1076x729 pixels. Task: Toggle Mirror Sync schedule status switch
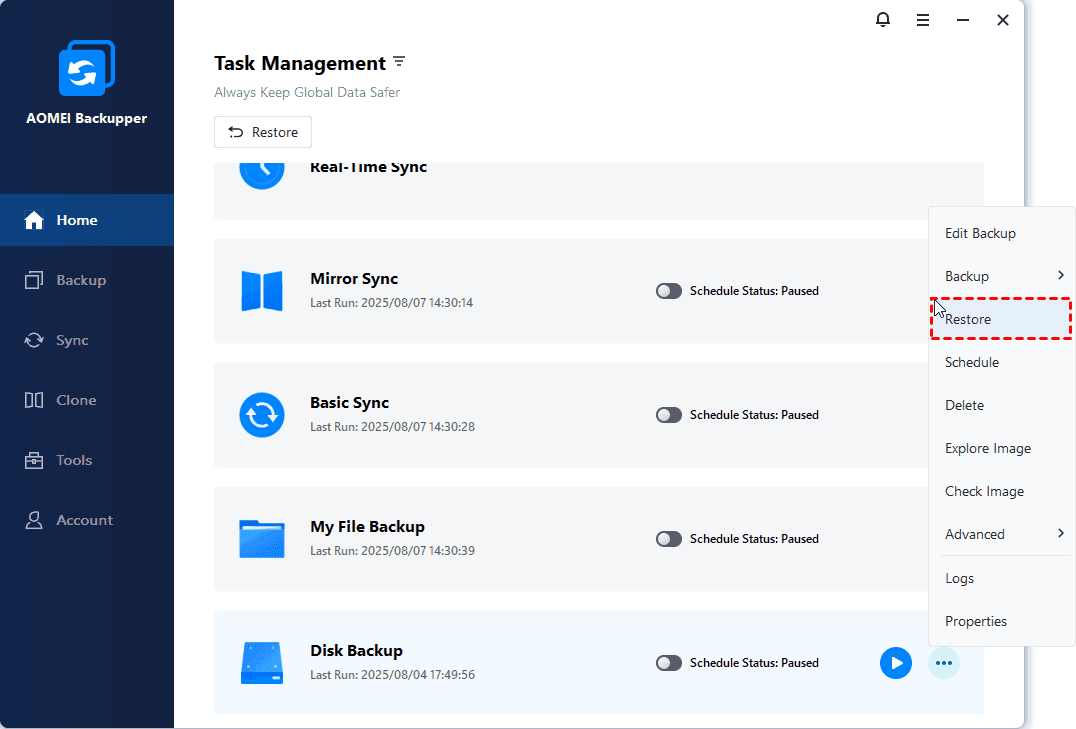coord(668,291)
